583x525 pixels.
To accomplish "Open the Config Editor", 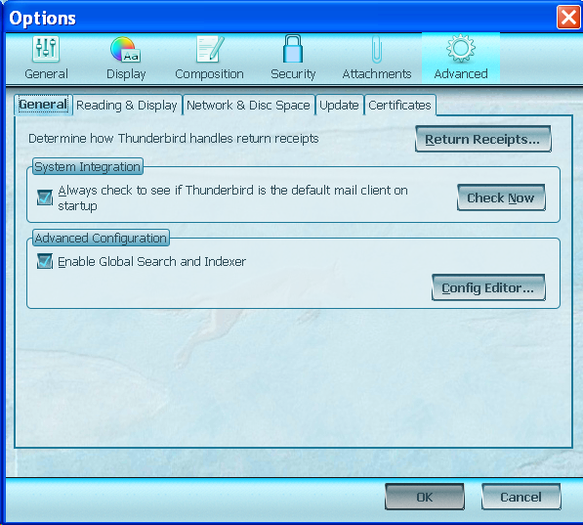I will point(488,288).
